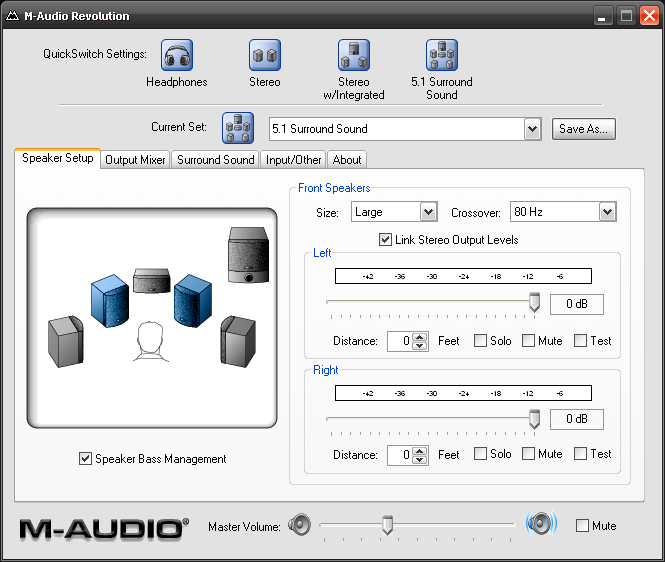The image size is (665, 562).
Task: Click the Left Distance input field
Action: point(400,341)
